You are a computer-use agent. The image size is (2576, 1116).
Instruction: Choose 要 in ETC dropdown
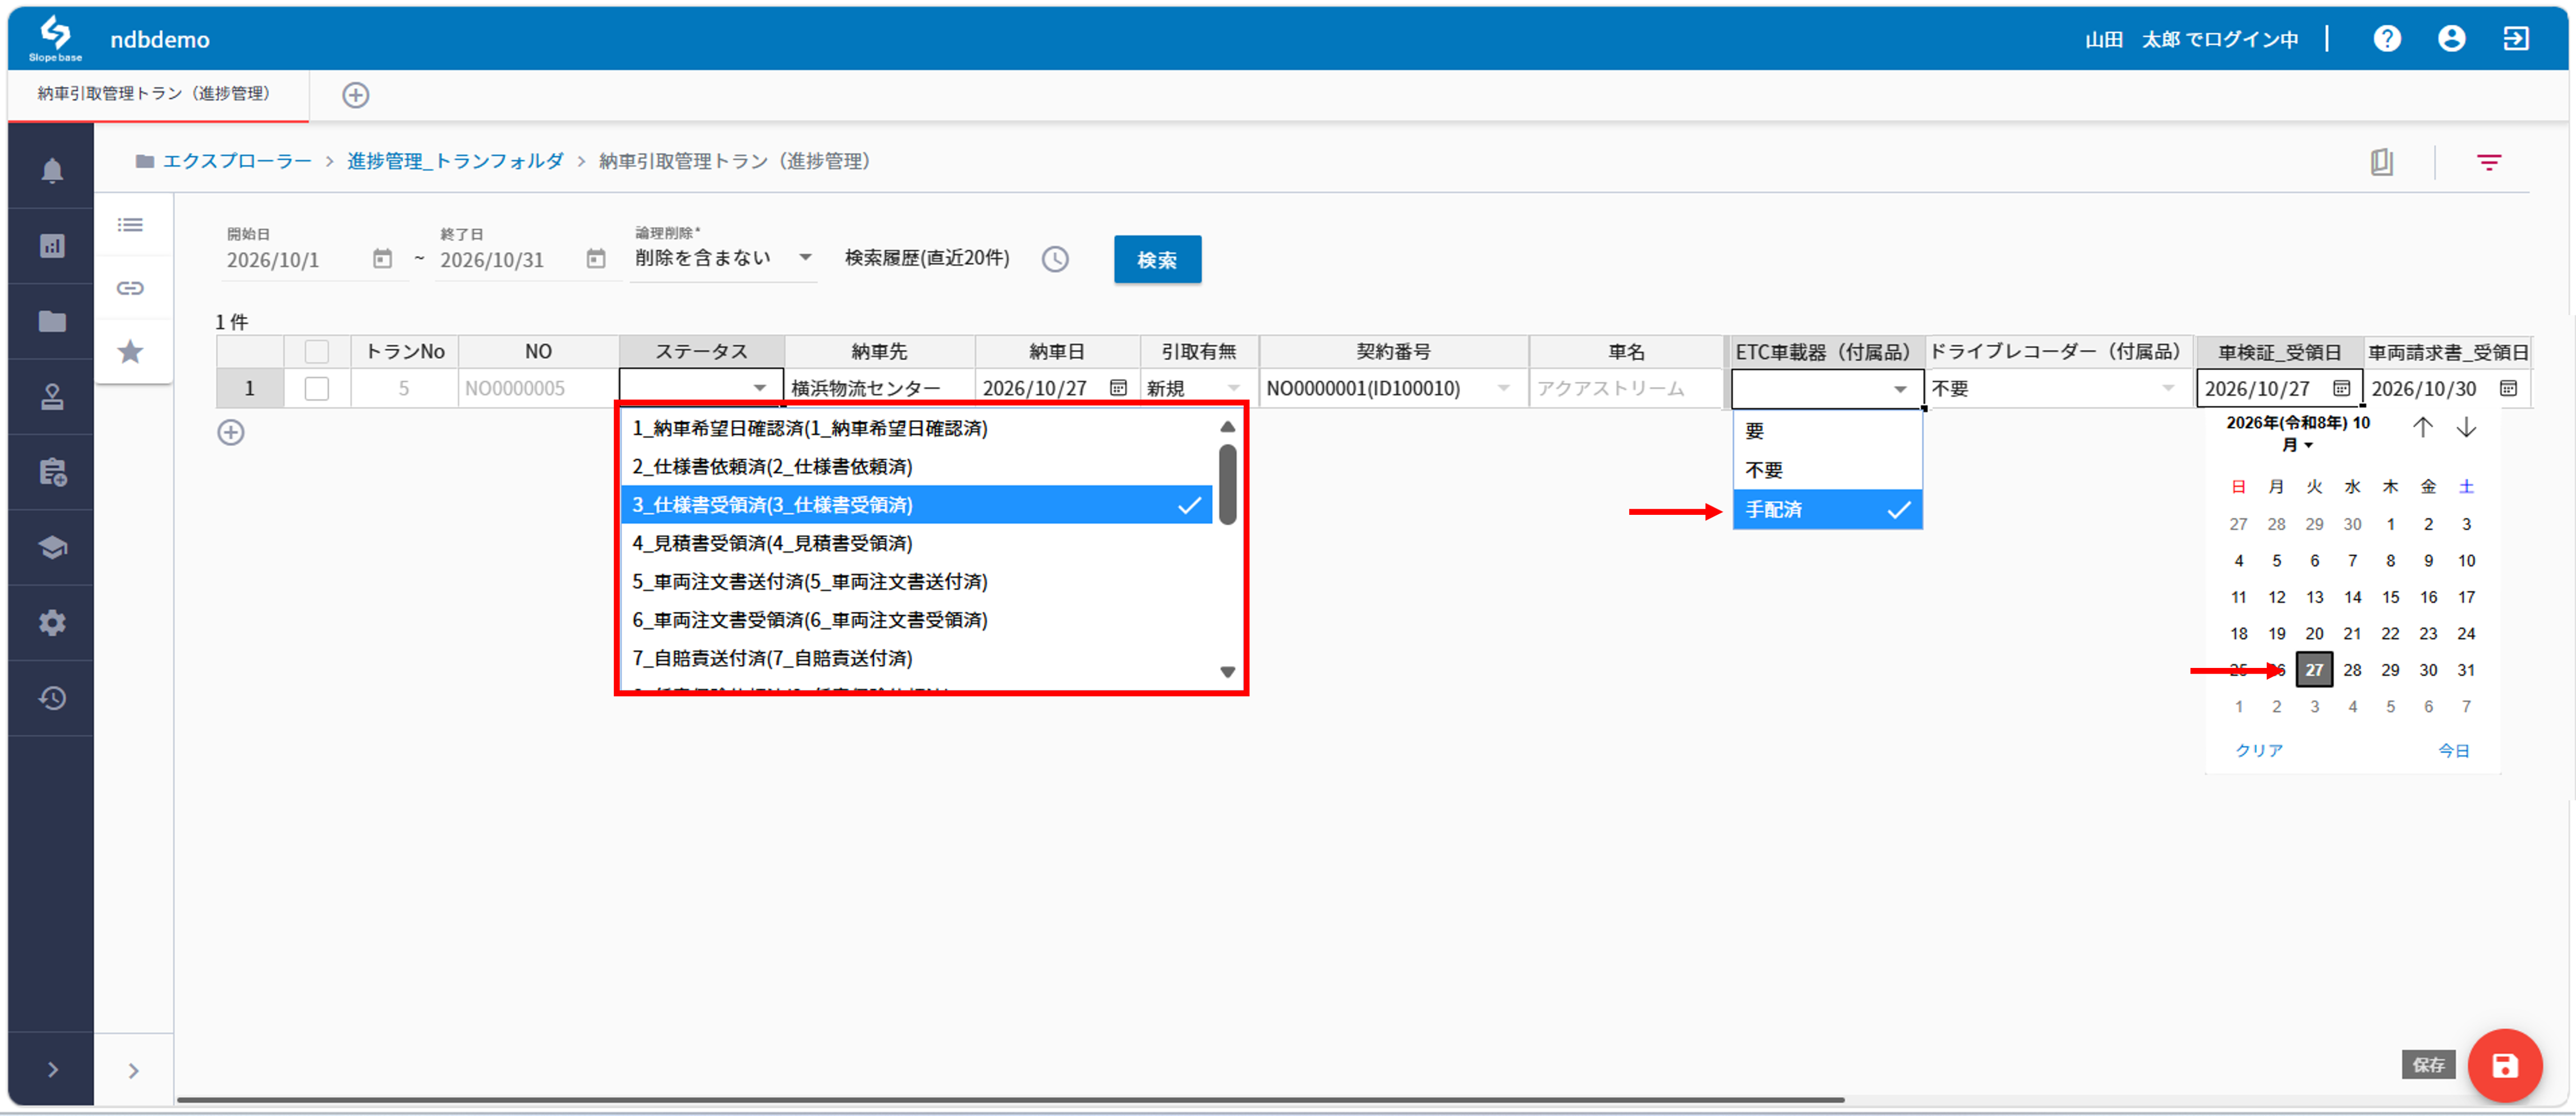coord(1827,431)
